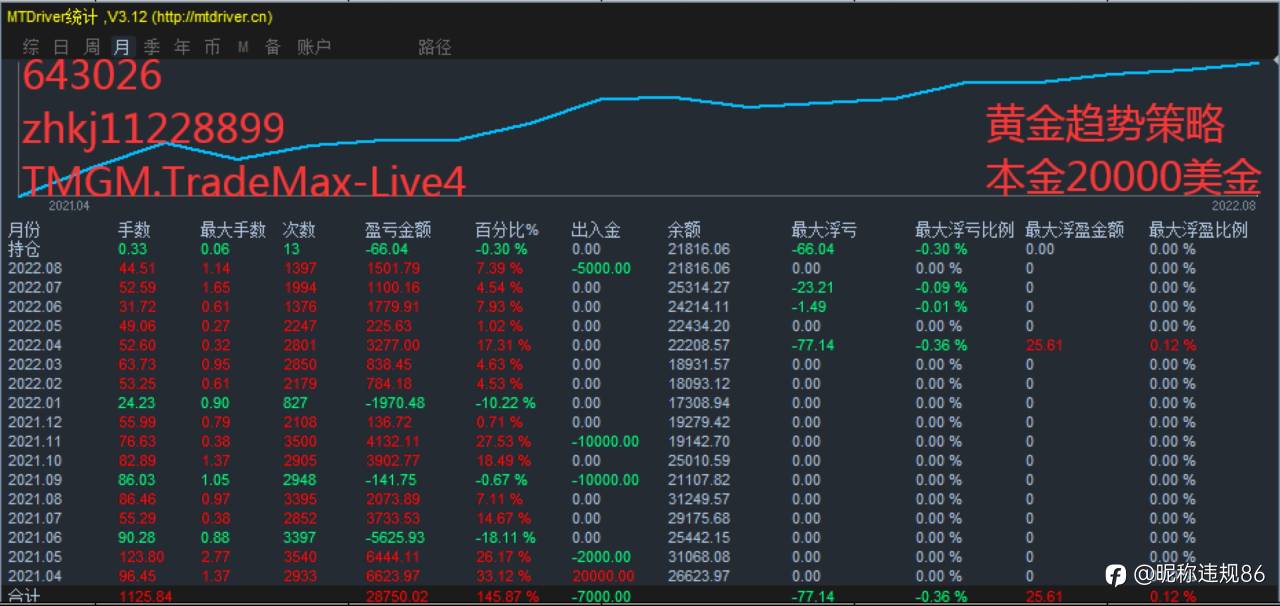This screenshot has width=1280, height=606.
Task: Click the 123.80 lots value in 2021.05
Action: tap(141, 557)
